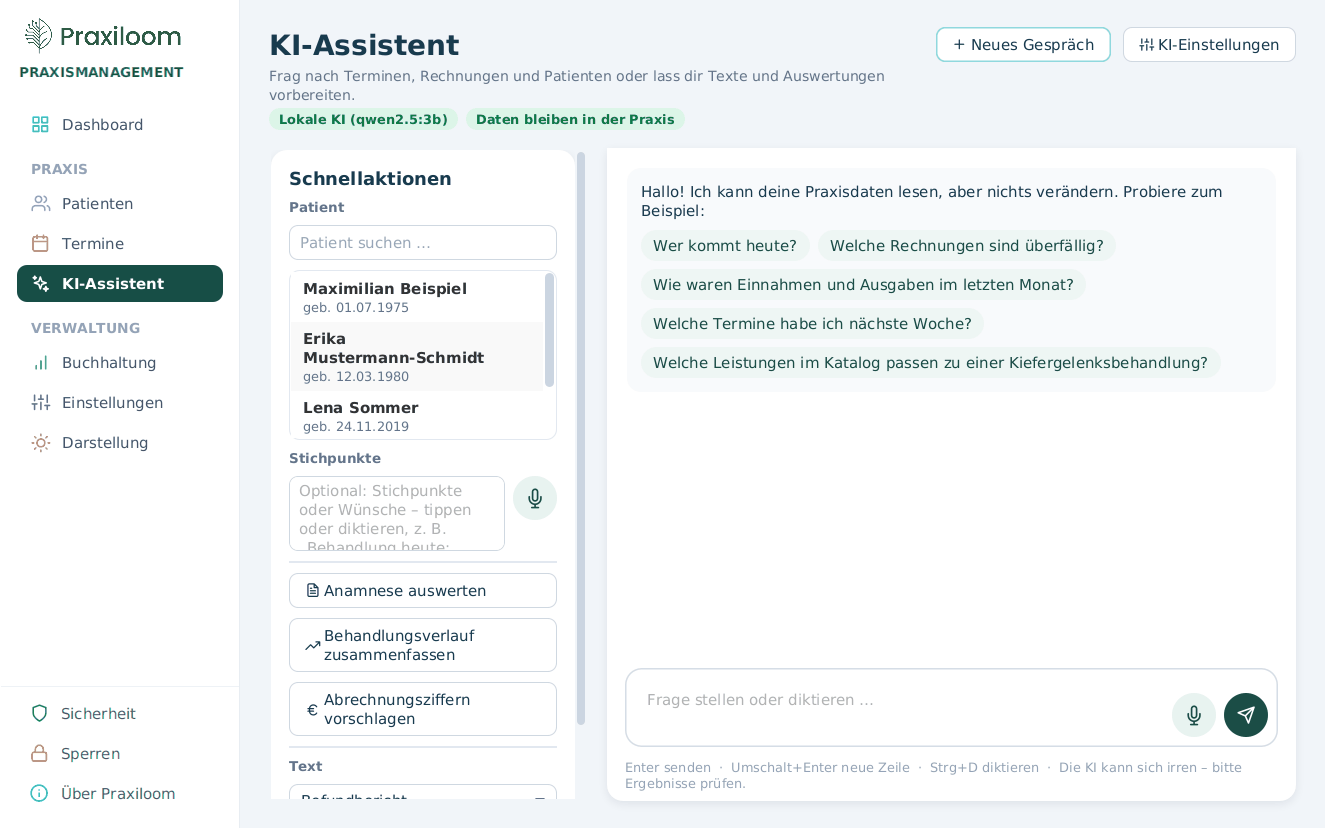Screen dimensions: 1325x828
Task: Select patient Erika Mustermann-Schmidt
Action: click(x=417, y=357)
